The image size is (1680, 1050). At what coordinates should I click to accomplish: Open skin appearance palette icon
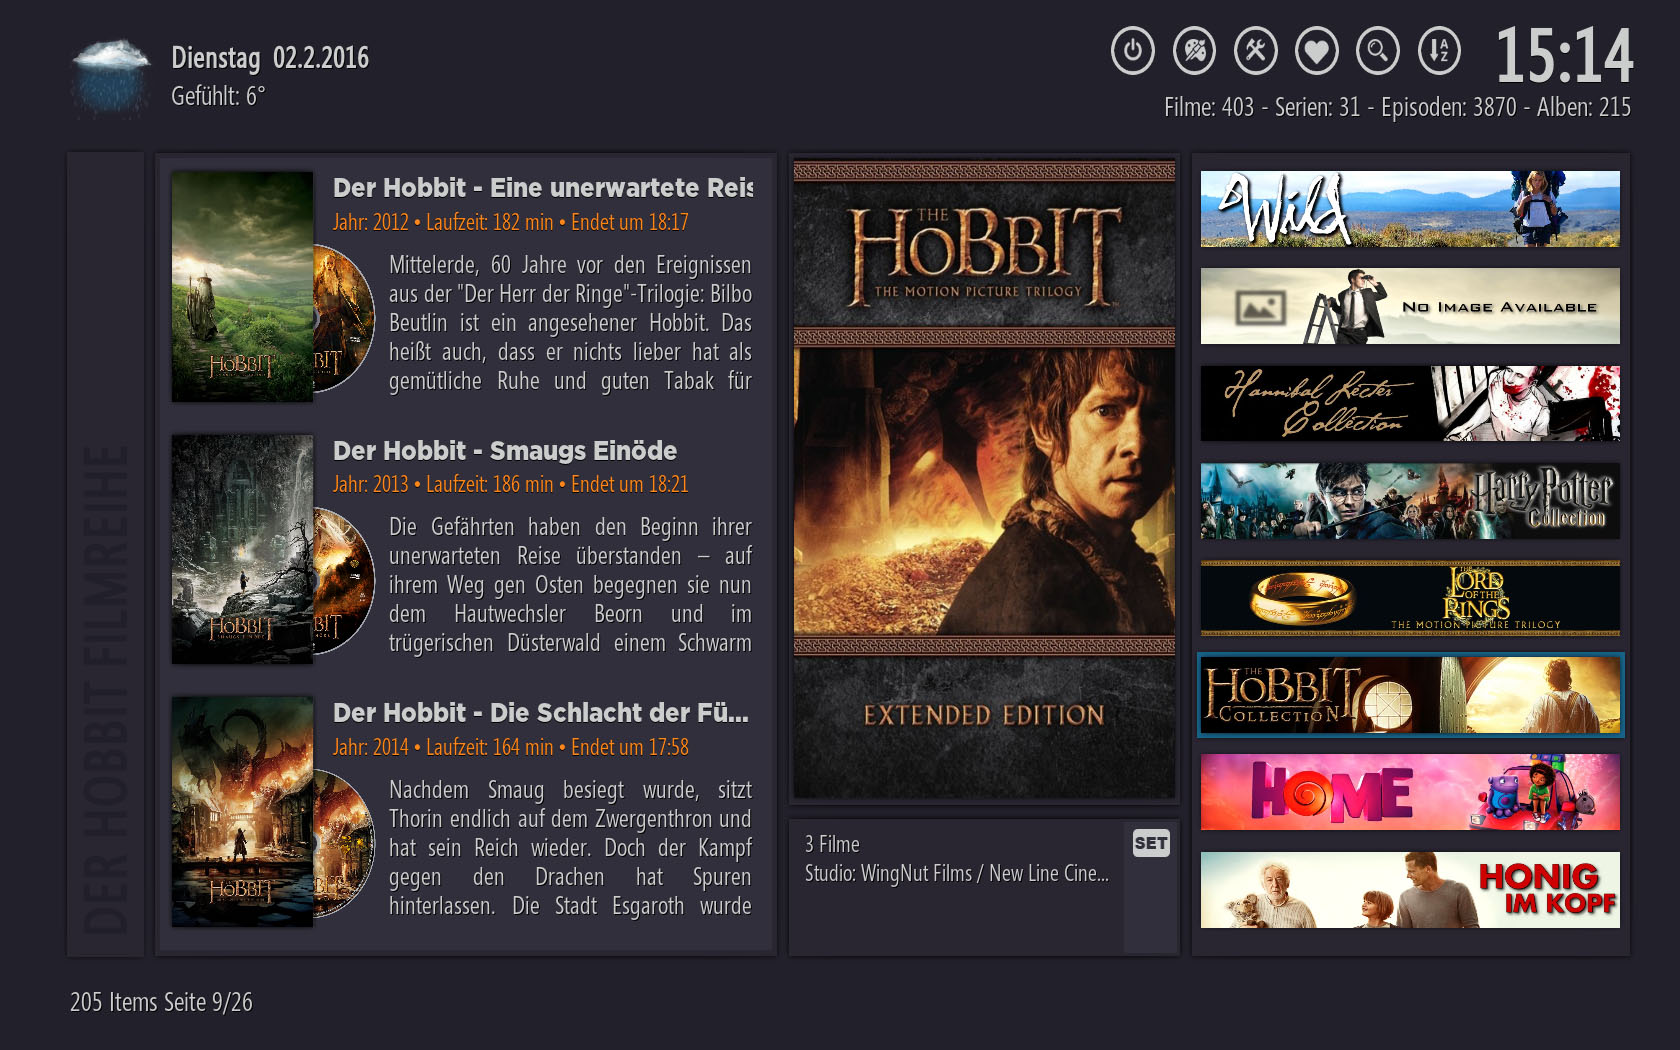(x=1194, y=50)
